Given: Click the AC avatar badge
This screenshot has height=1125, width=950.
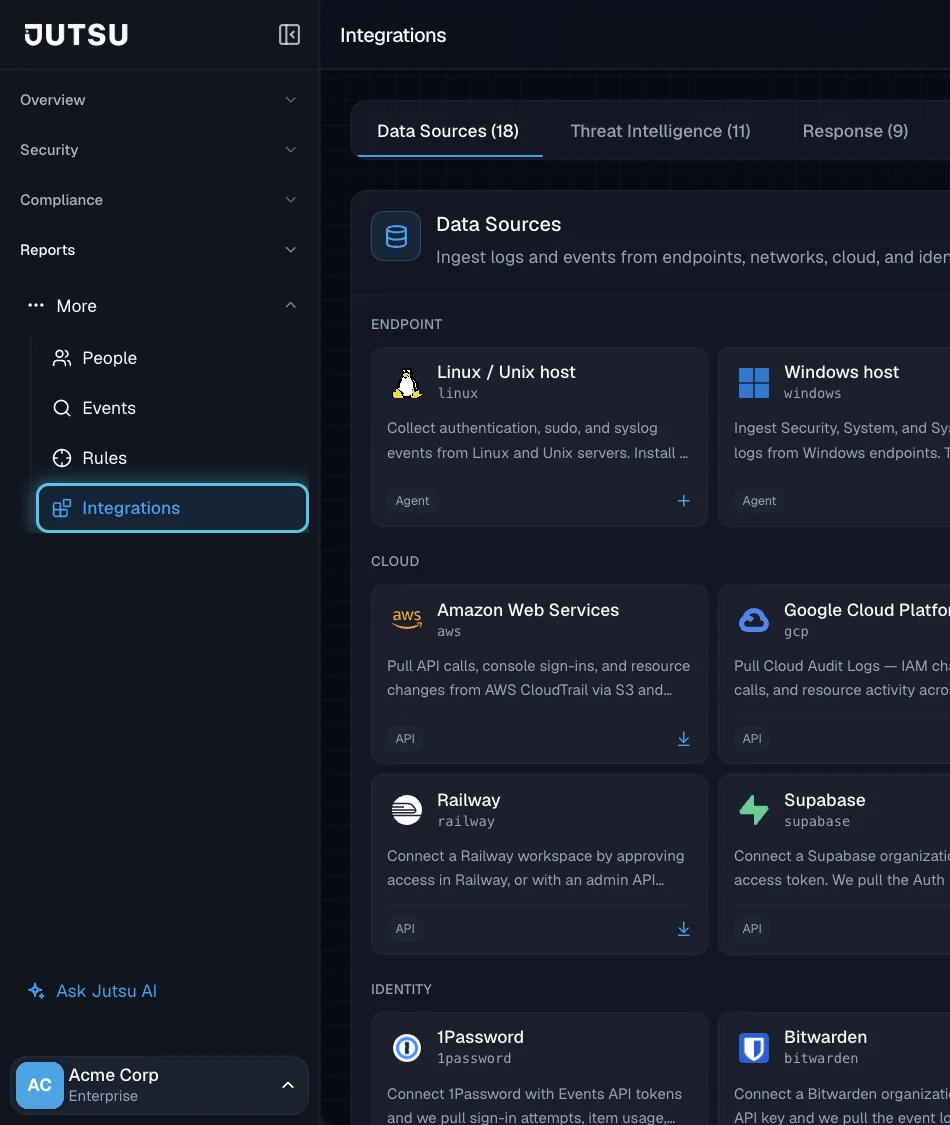Looking at the screenshot, I should pos(39,1085).
